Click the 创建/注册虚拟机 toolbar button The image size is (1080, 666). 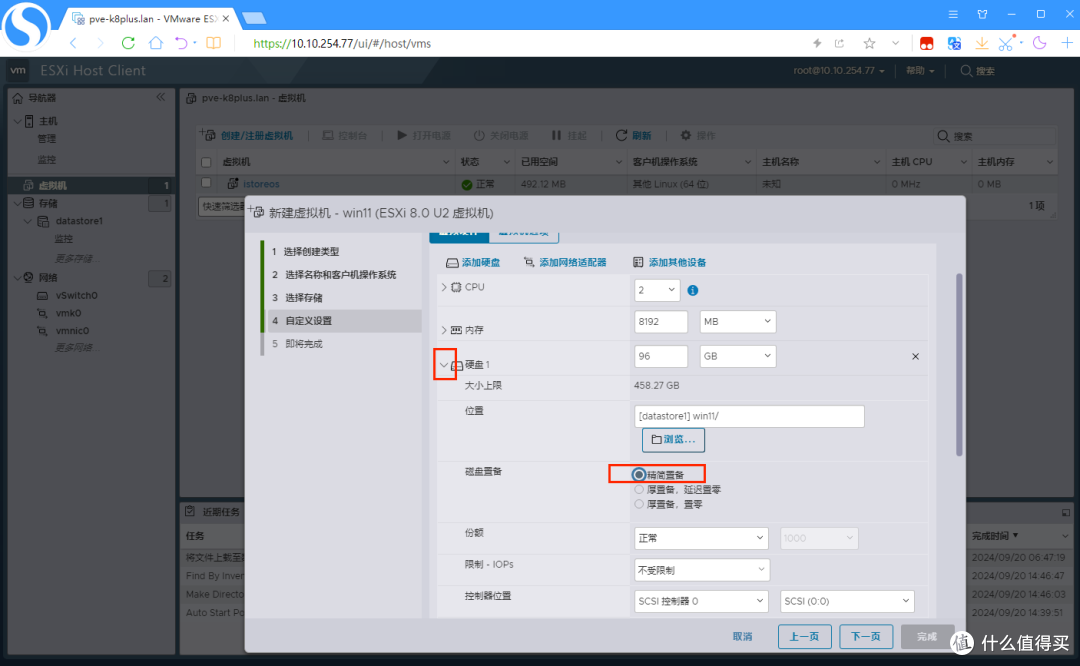click(x=247, y=135)
